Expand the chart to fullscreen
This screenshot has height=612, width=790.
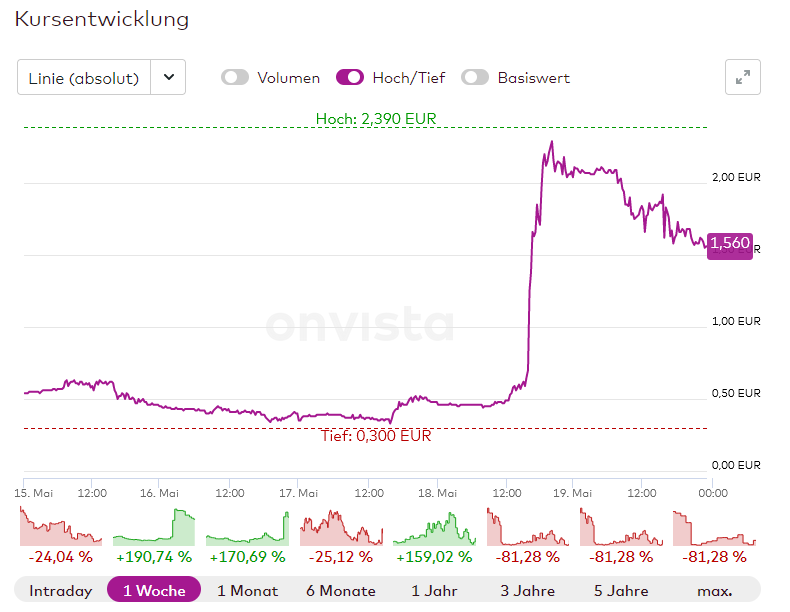(x=743, y=78)
